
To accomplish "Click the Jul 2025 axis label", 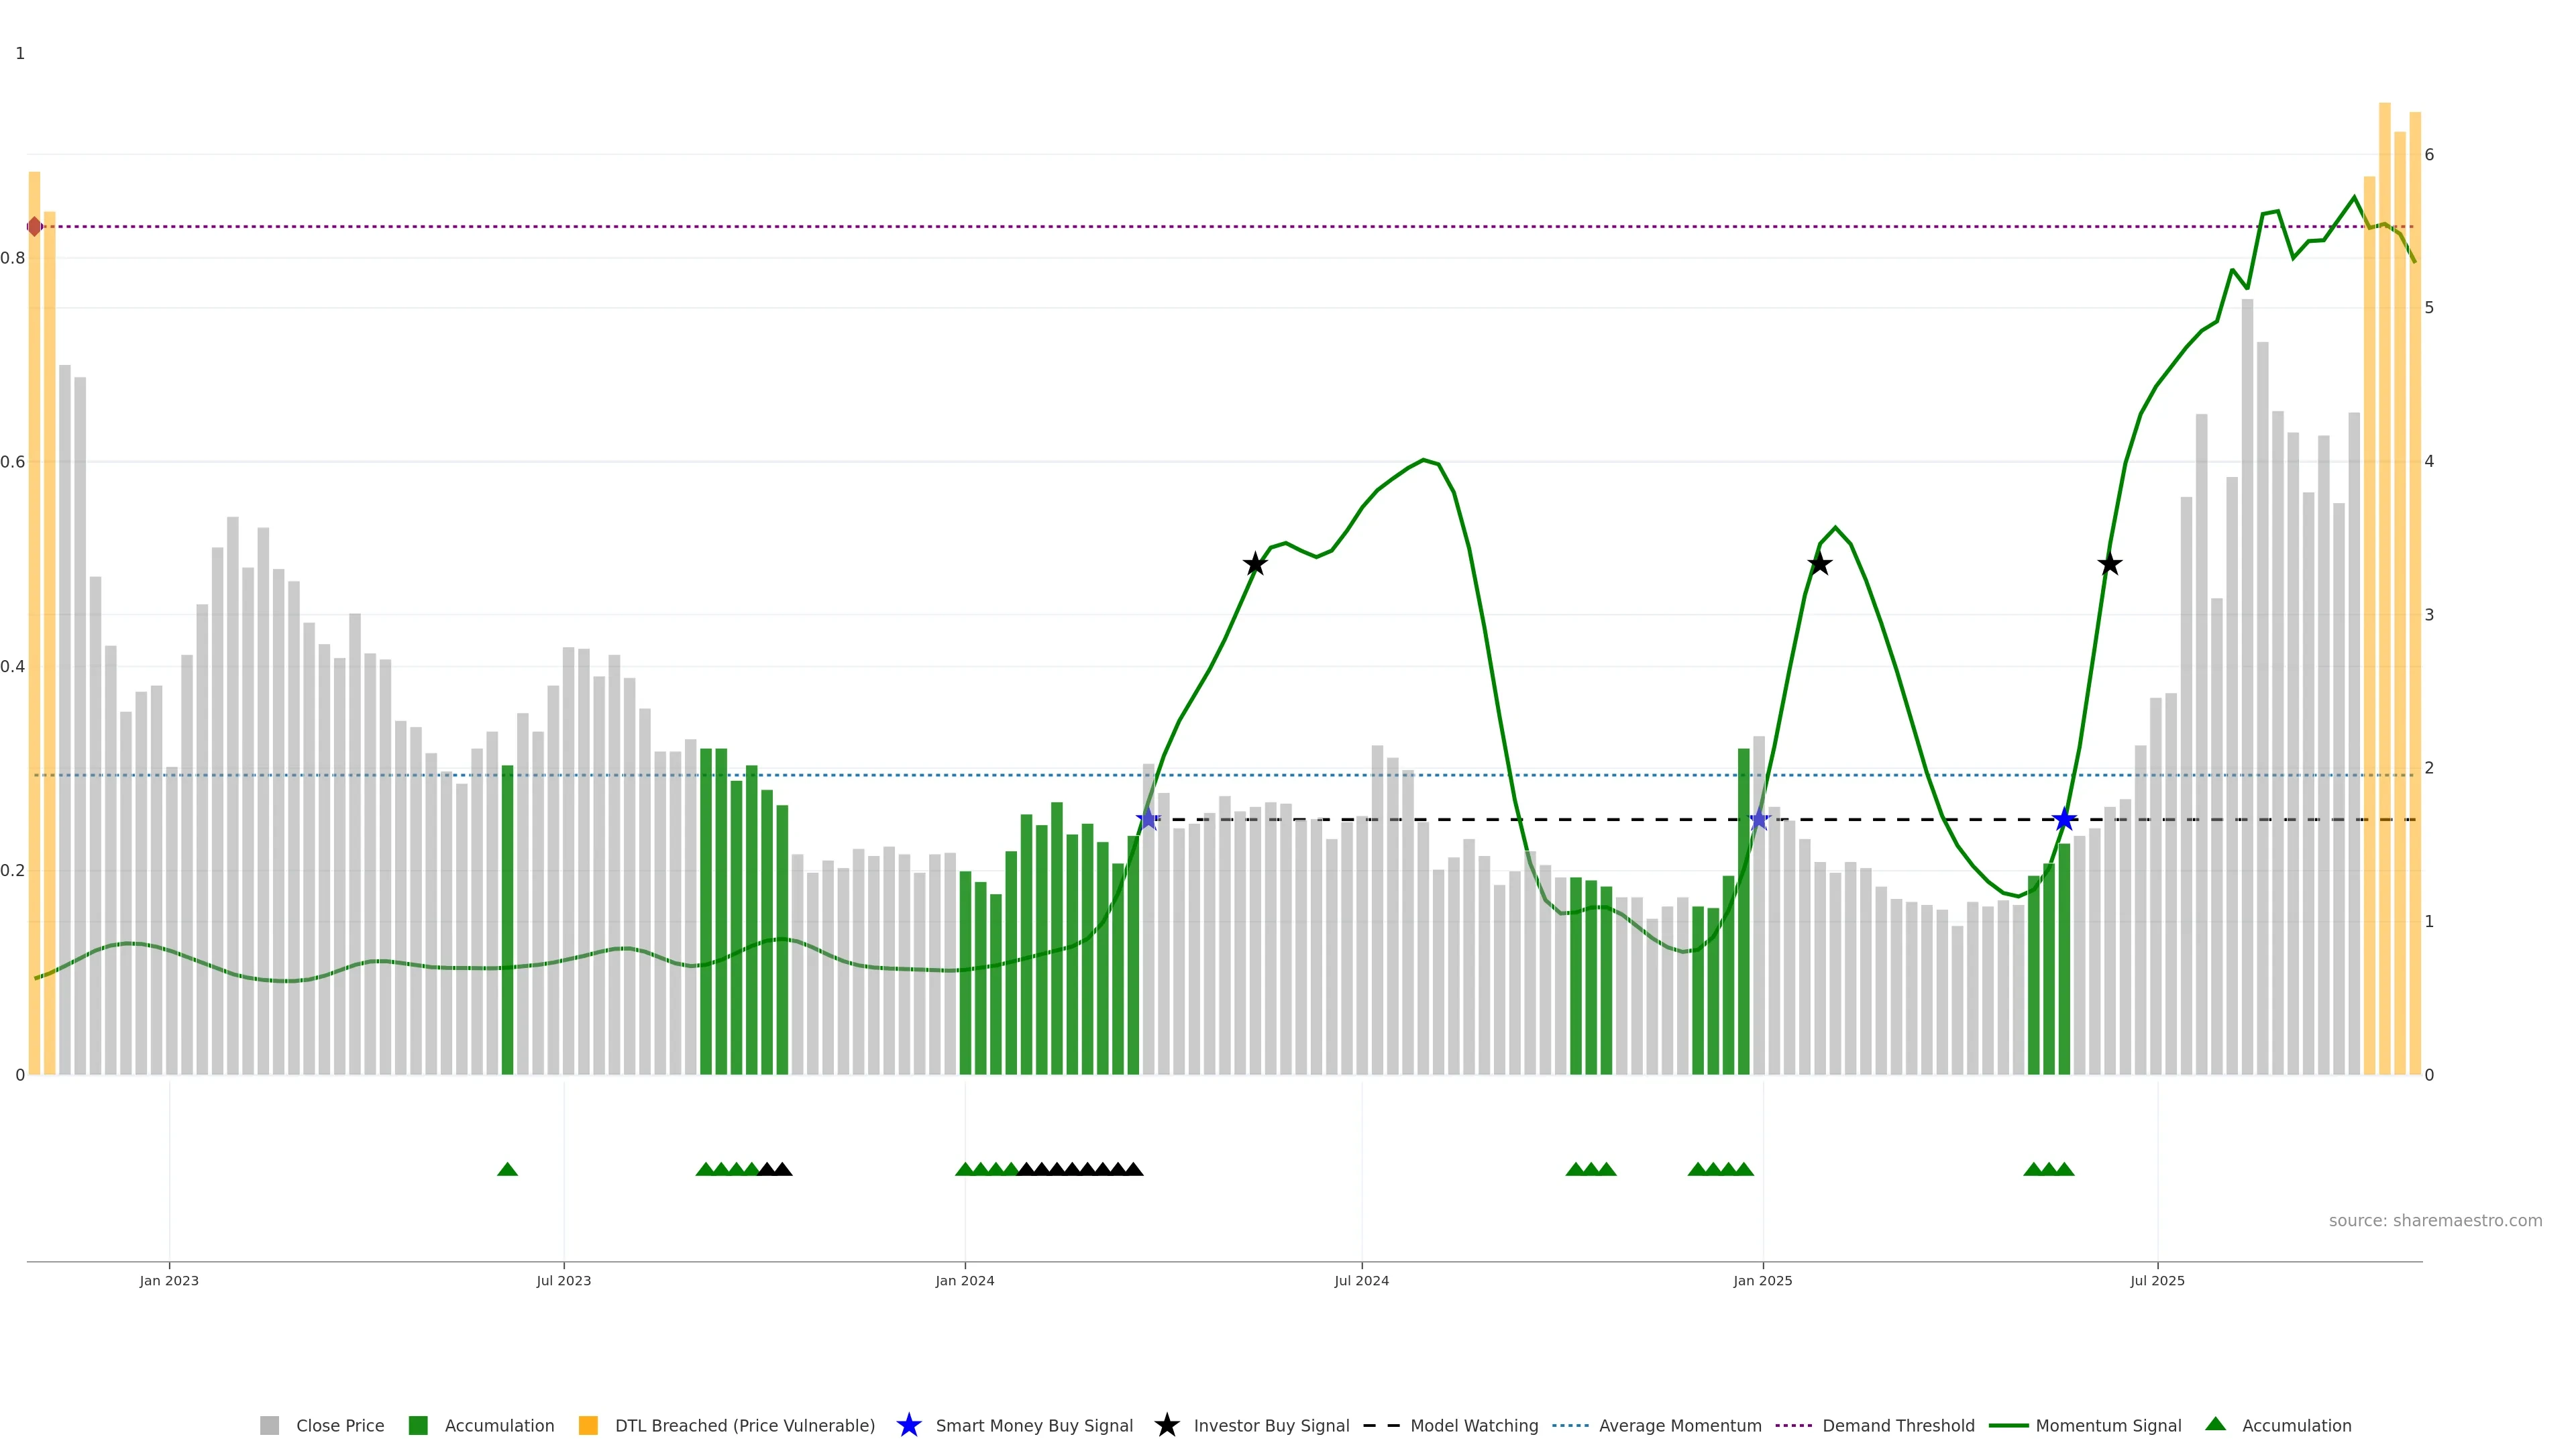I will pos(2157,1281).
